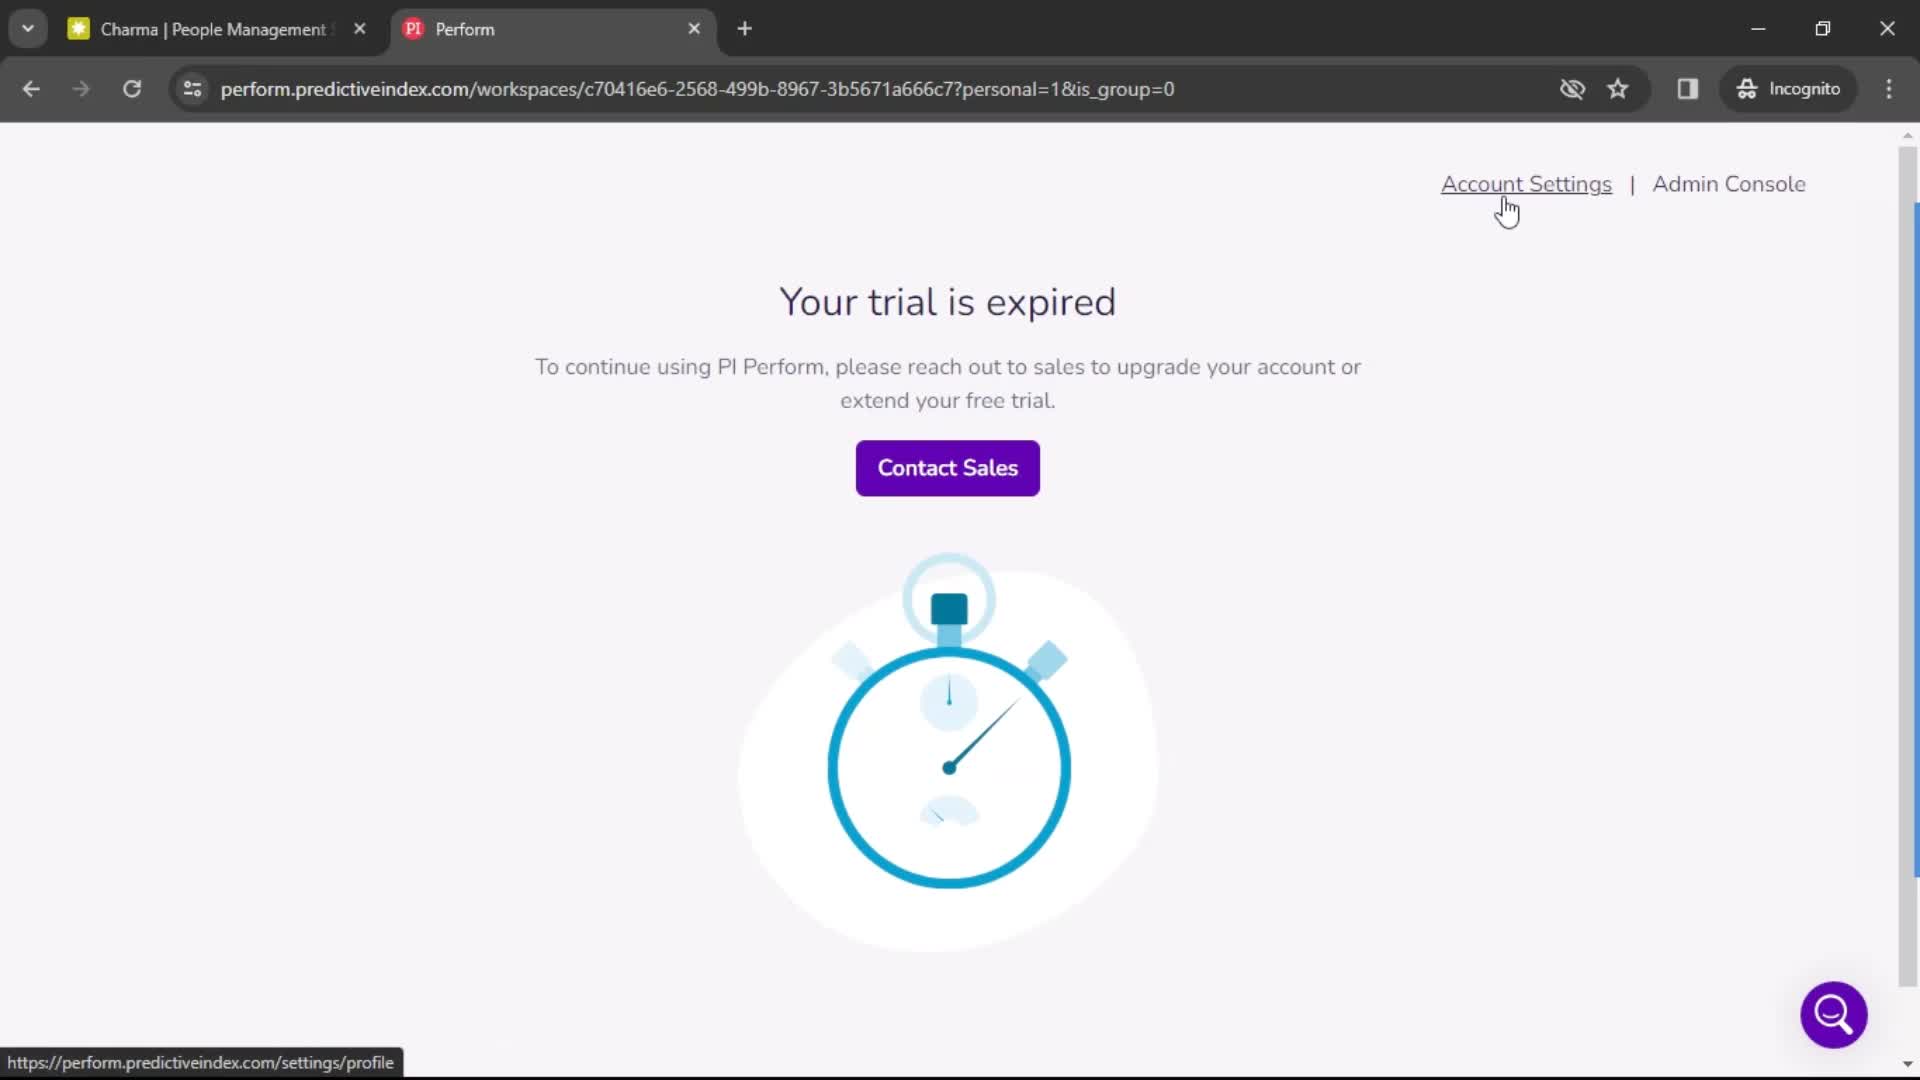Reload the Perform page

(x=132, y=89)
